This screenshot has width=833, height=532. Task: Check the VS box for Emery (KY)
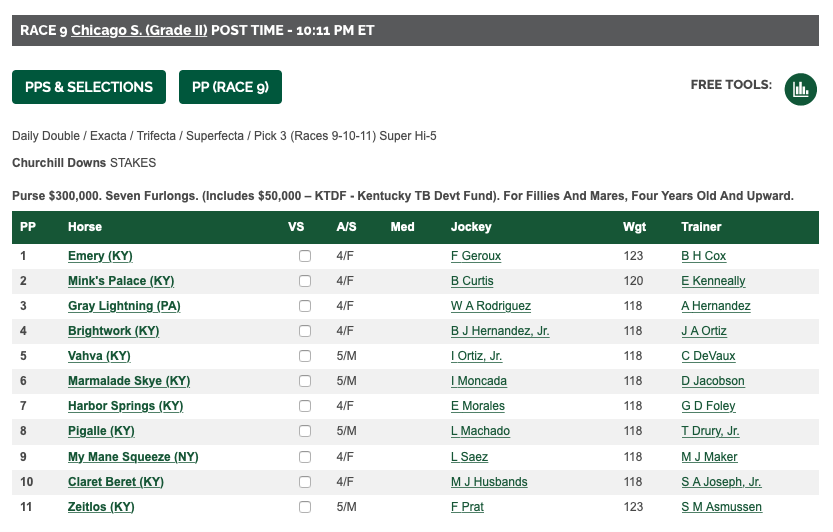305,256
